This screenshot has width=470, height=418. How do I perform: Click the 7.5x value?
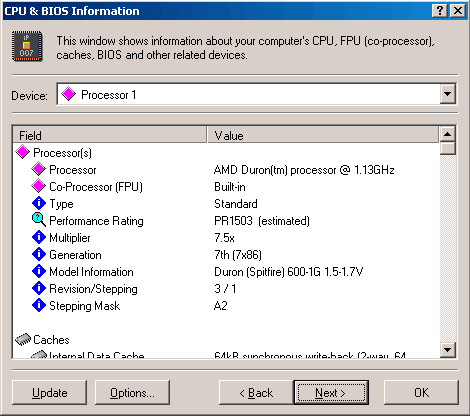[x=224, y=238]
